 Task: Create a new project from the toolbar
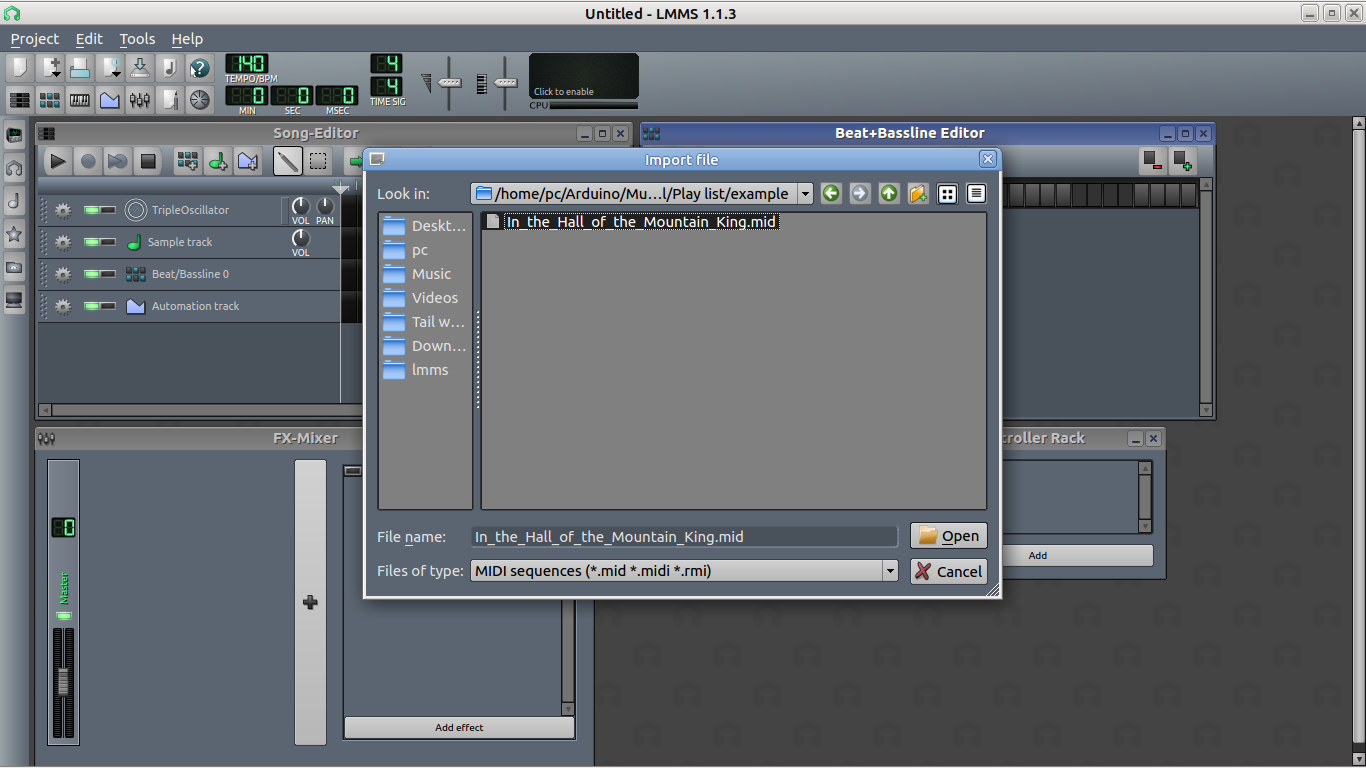tap(20, 68)
